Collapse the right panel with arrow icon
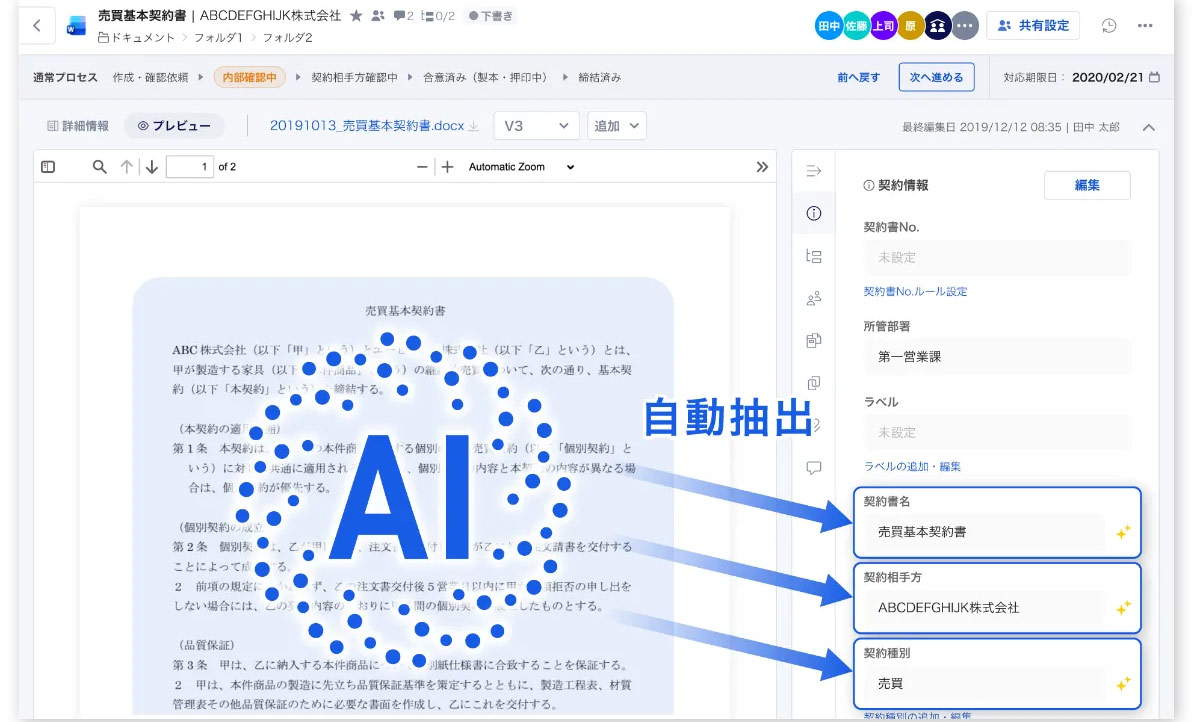1200x722 pixels. click(813, 171)
